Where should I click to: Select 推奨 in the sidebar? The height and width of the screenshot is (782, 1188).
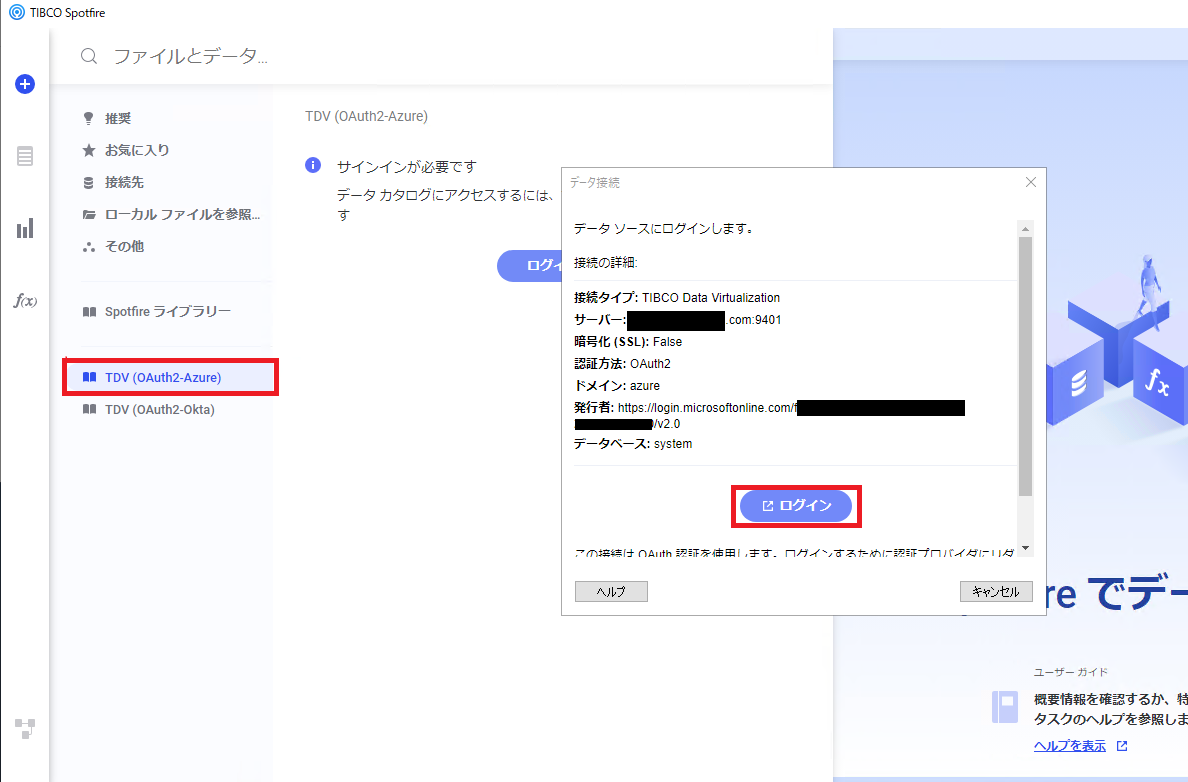118,118
